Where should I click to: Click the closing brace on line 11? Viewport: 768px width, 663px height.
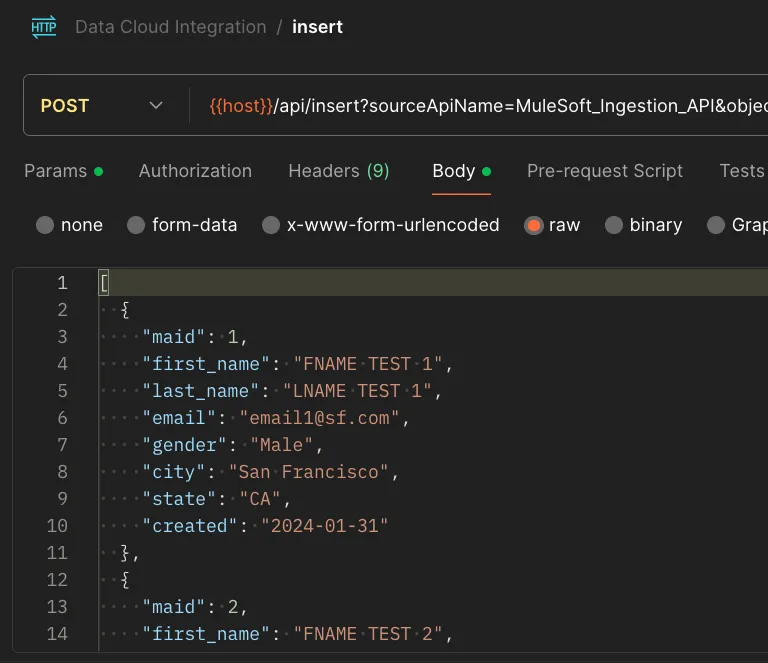point(125,553)
